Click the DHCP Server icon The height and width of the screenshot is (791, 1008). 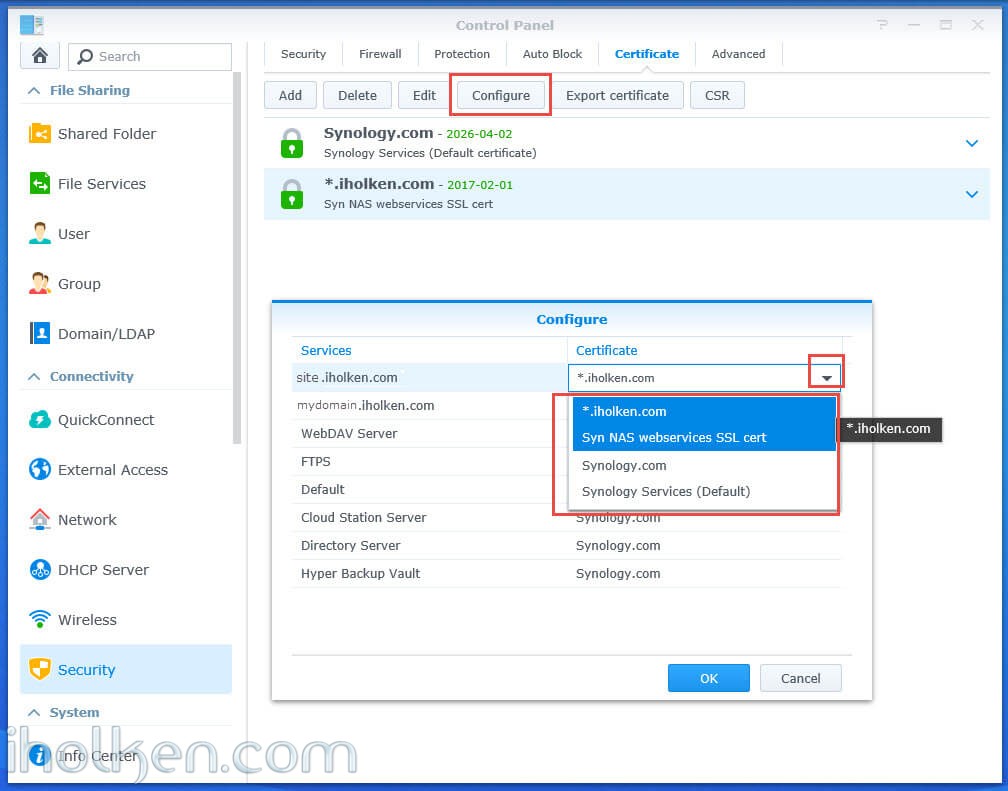pos(40,570)
